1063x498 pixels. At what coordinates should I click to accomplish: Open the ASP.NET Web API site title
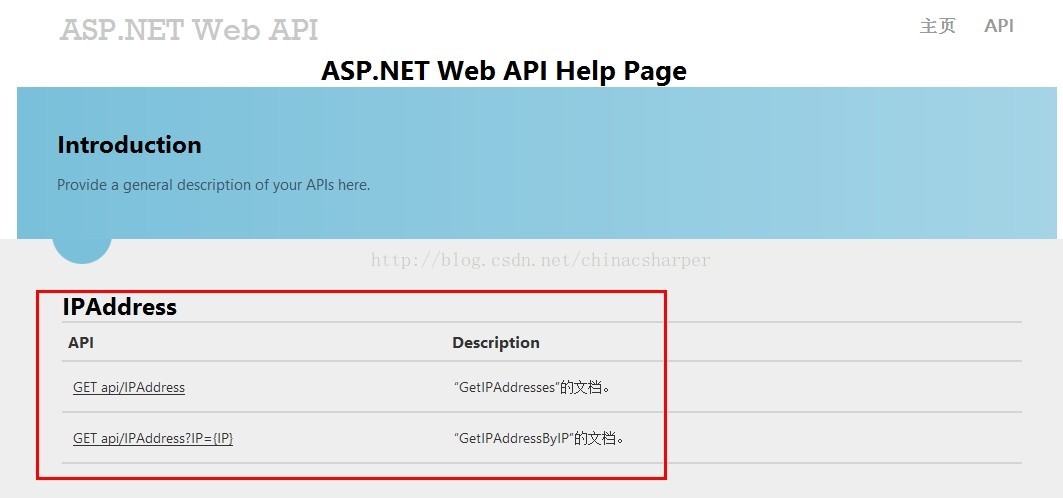[188, 30]
